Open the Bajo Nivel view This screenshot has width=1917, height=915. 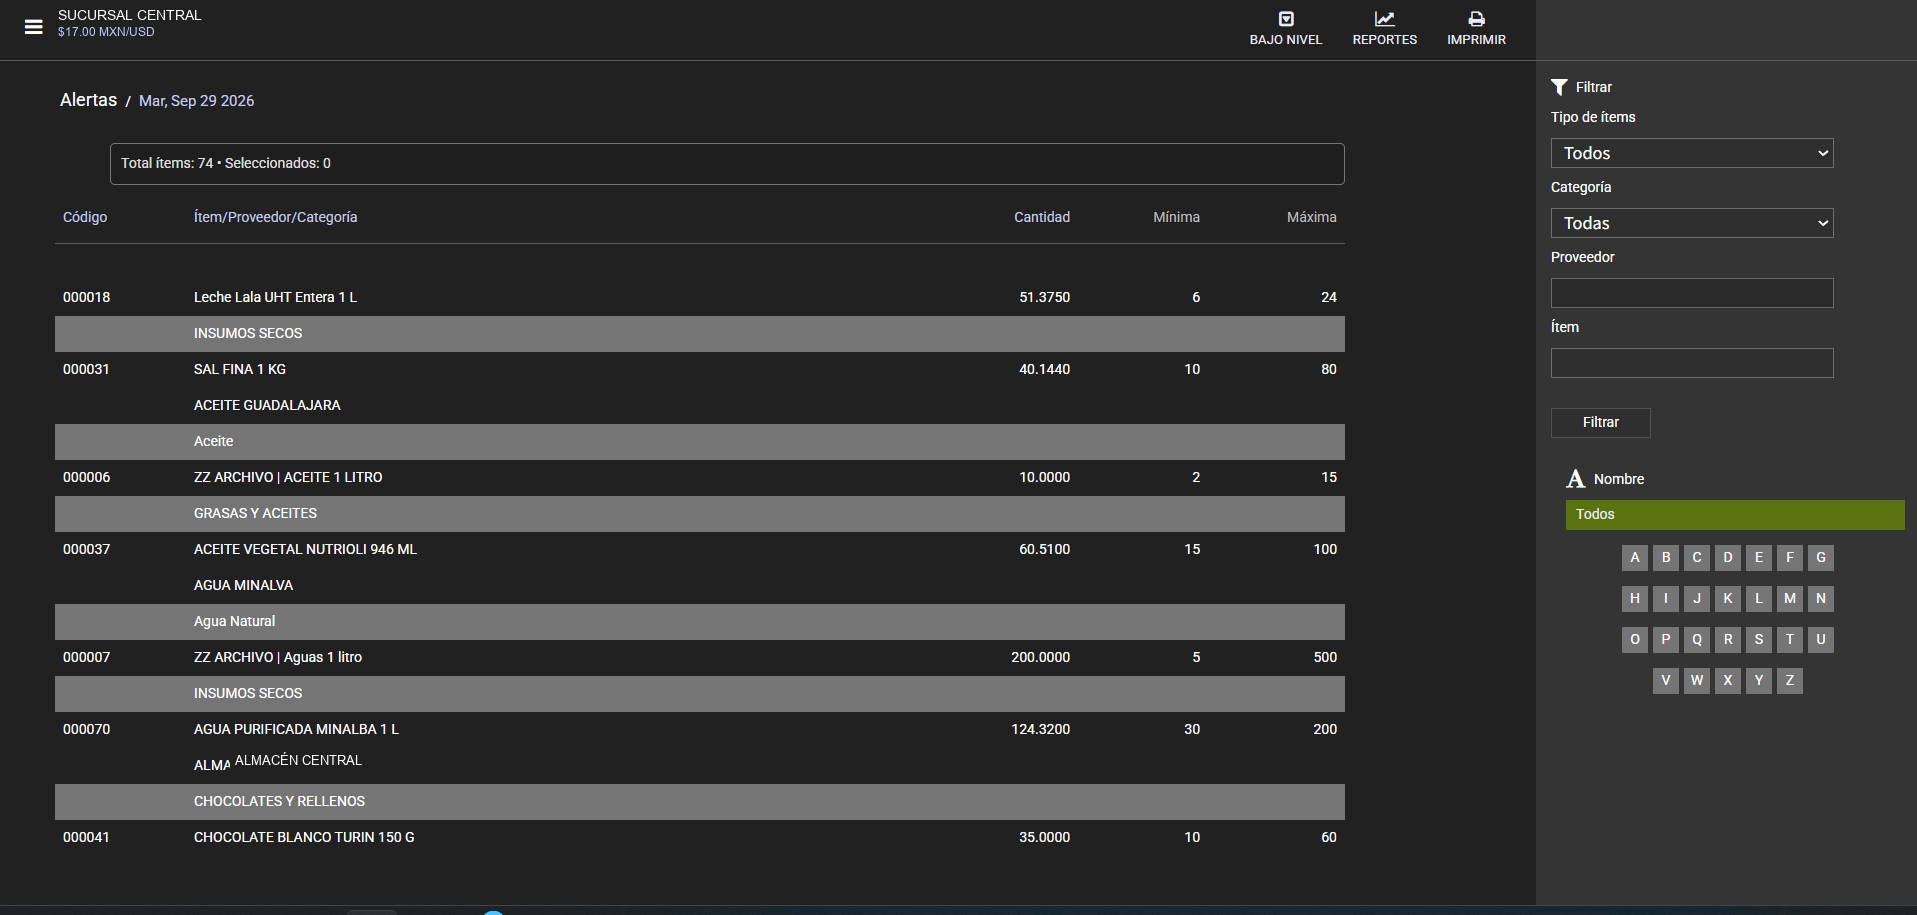[1286, 28]
